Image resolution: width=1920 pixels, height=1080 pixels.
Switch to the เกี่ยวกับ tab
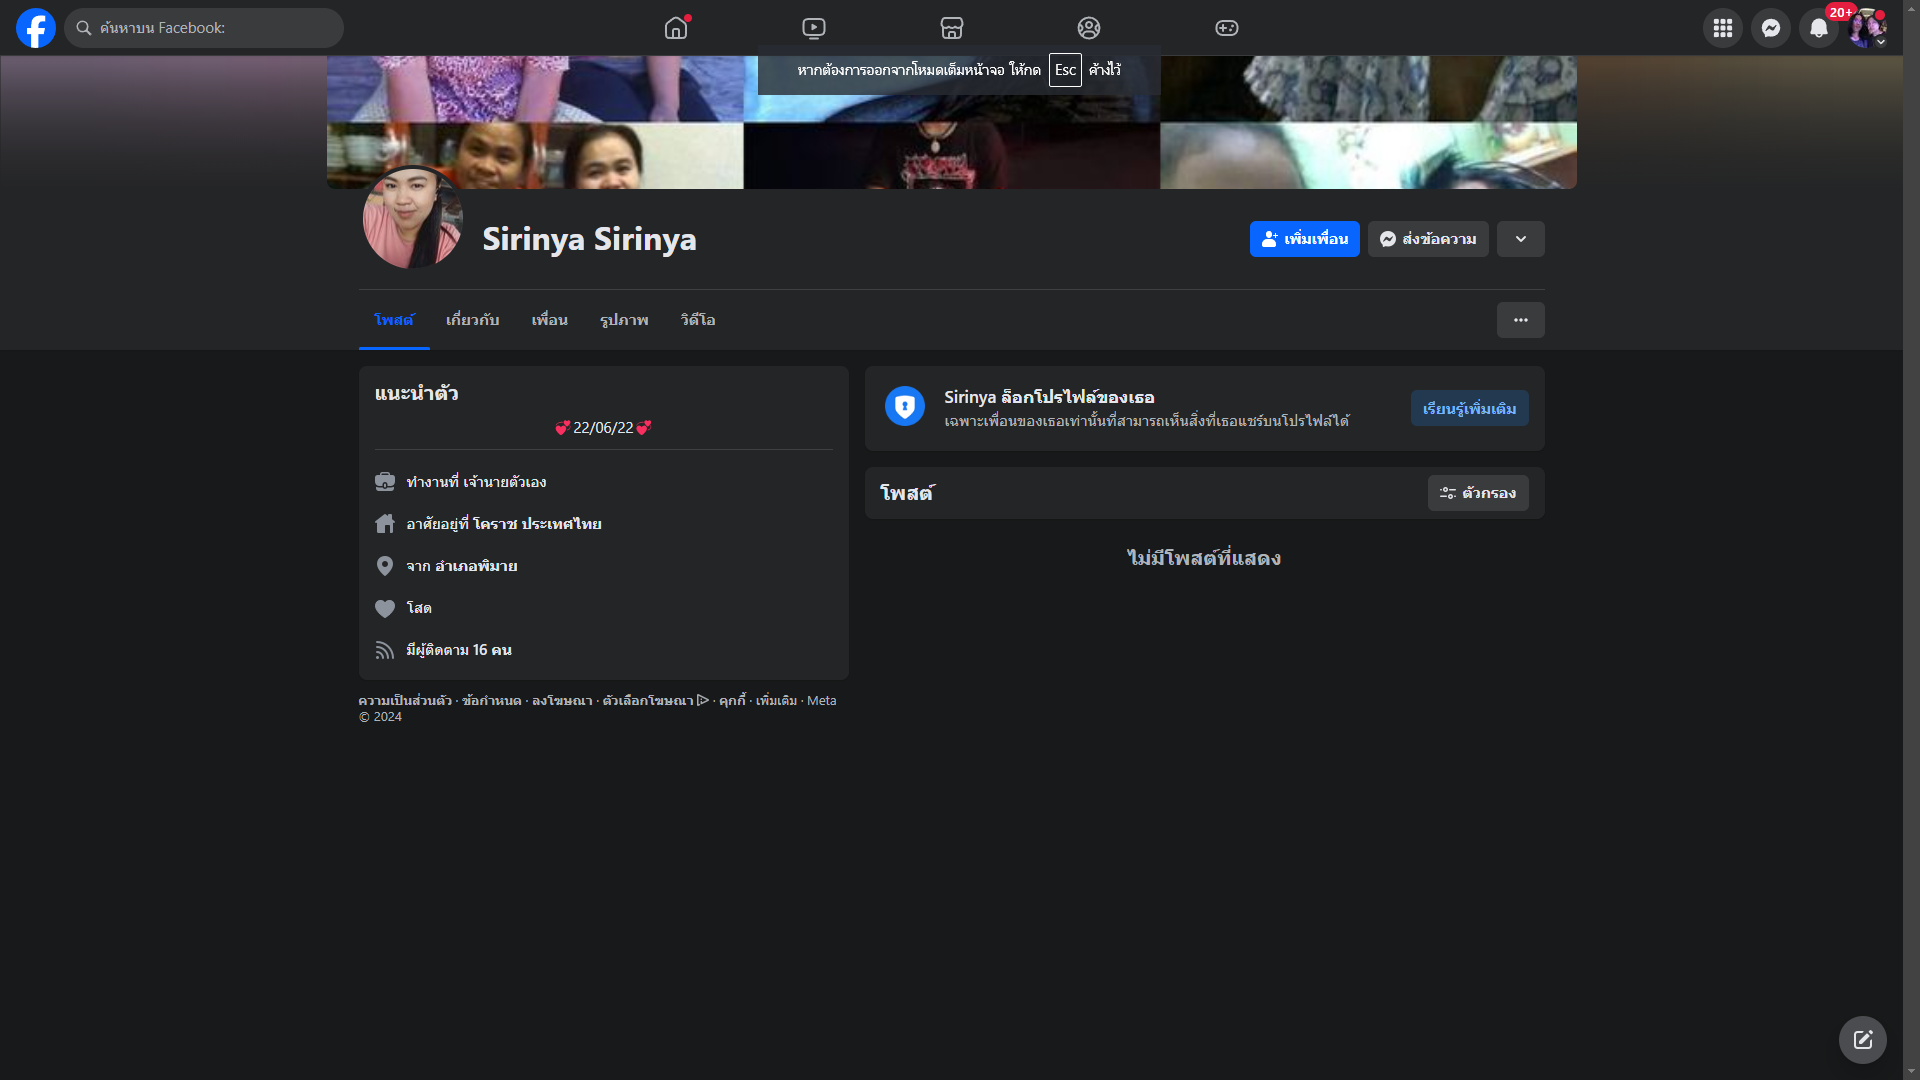click(472, 320)
